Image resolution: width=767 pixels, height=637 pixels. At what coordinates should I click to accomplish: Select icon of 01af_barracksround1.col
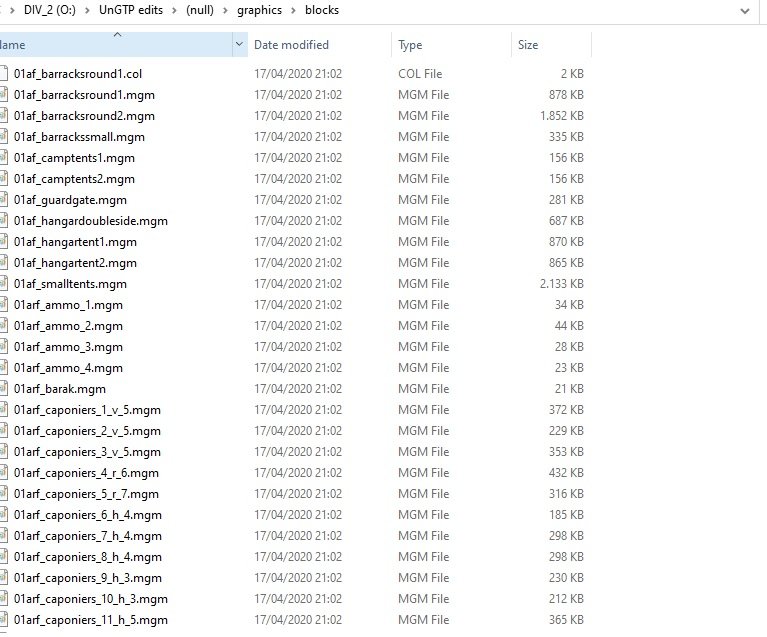tap(4, 73)
